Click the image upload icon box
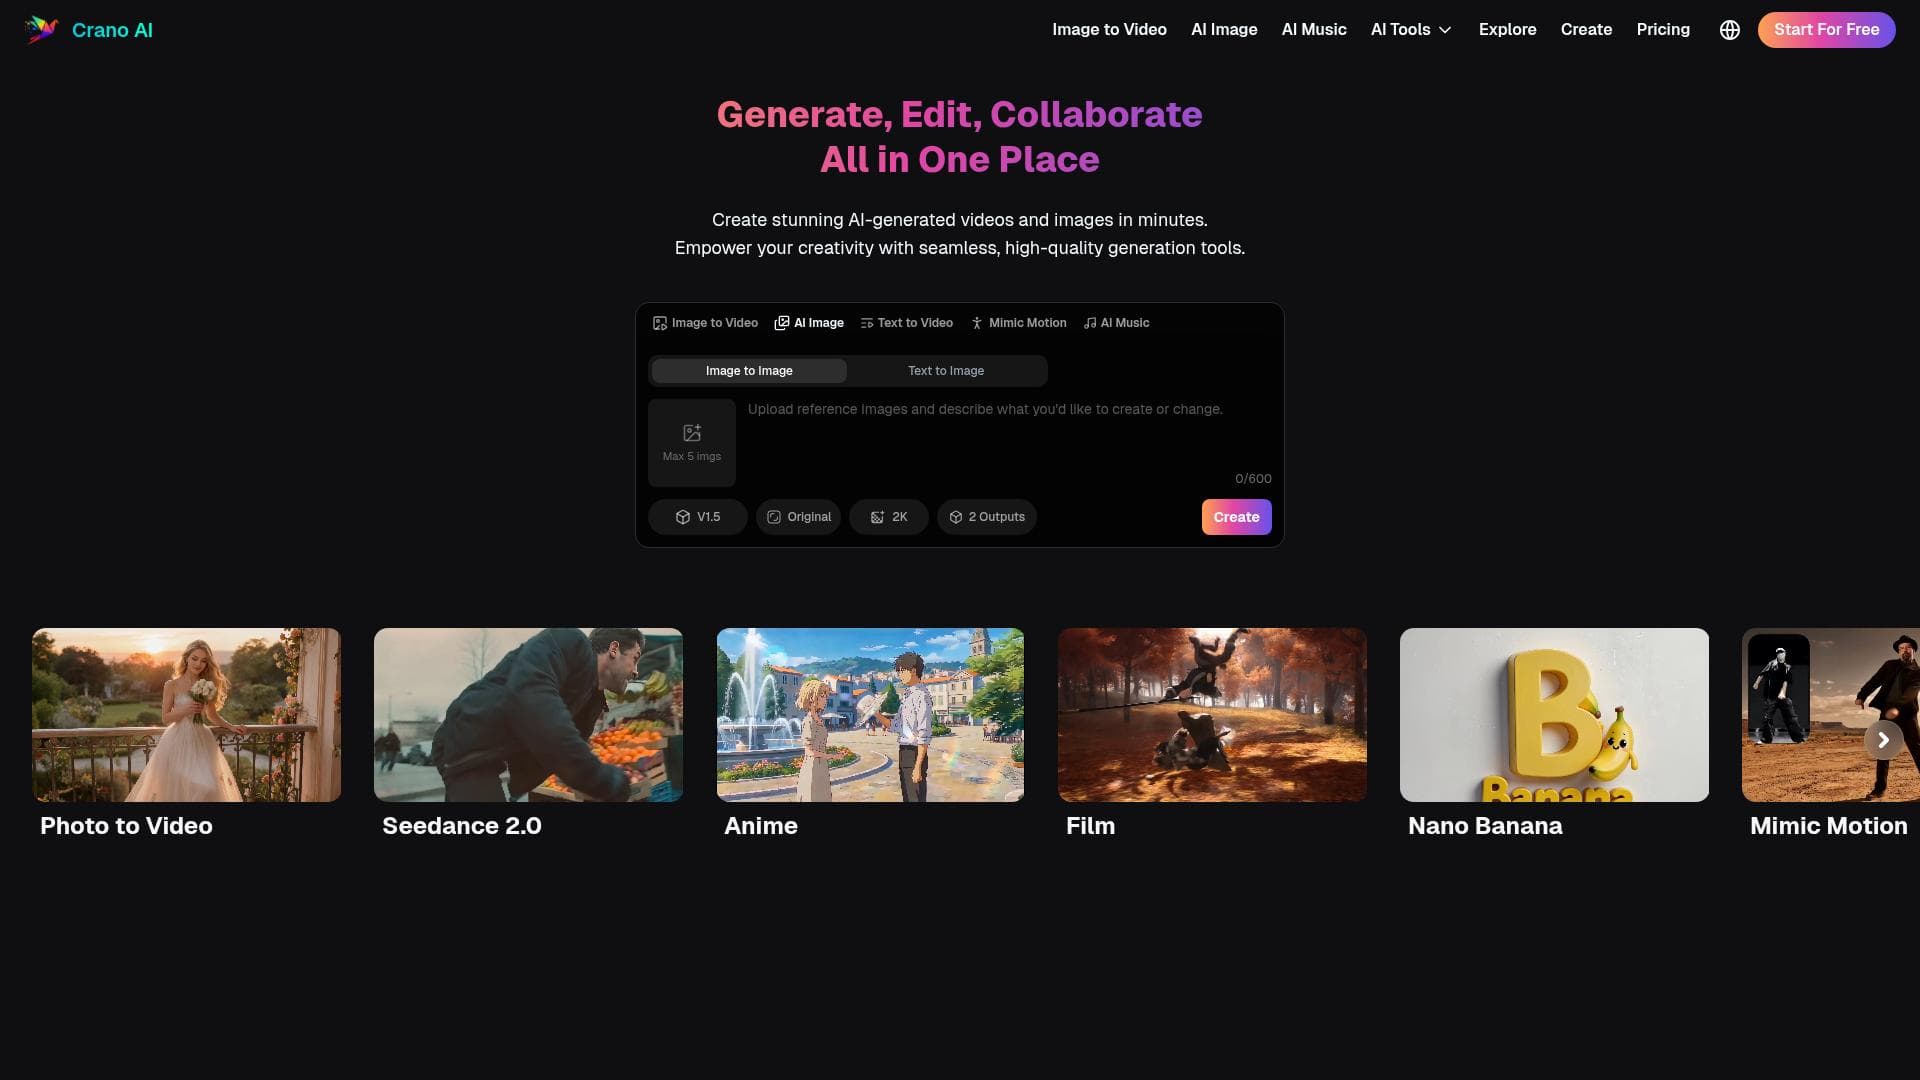 coord(691,442)
